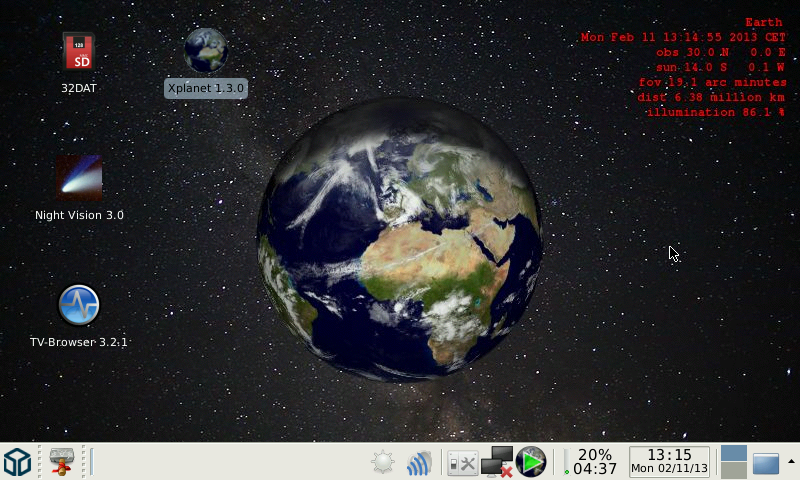Open the cube-shaped main menu button

17,462
